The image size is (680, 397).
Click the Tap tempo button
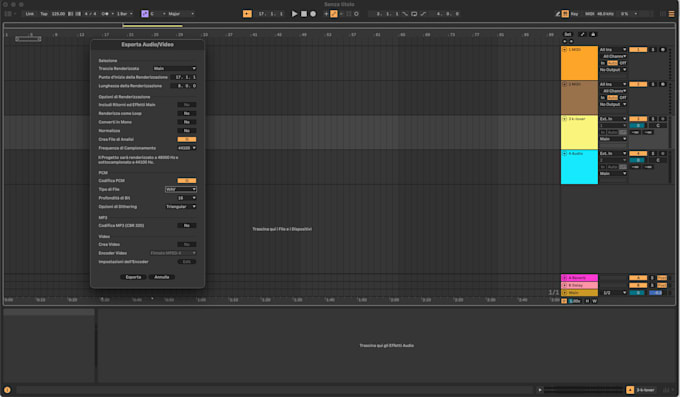[44, 14]
